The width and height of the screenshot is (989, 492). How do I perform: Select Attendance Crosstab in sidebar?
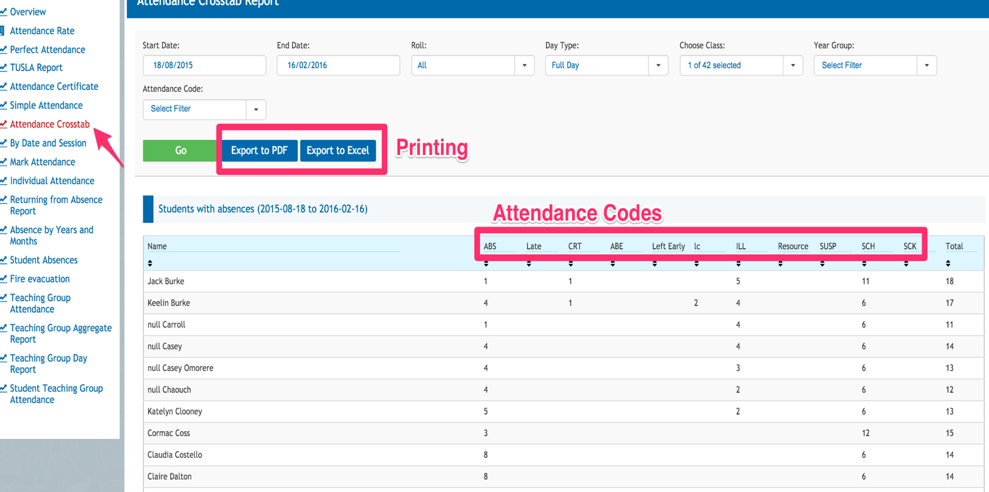[50, 124]
